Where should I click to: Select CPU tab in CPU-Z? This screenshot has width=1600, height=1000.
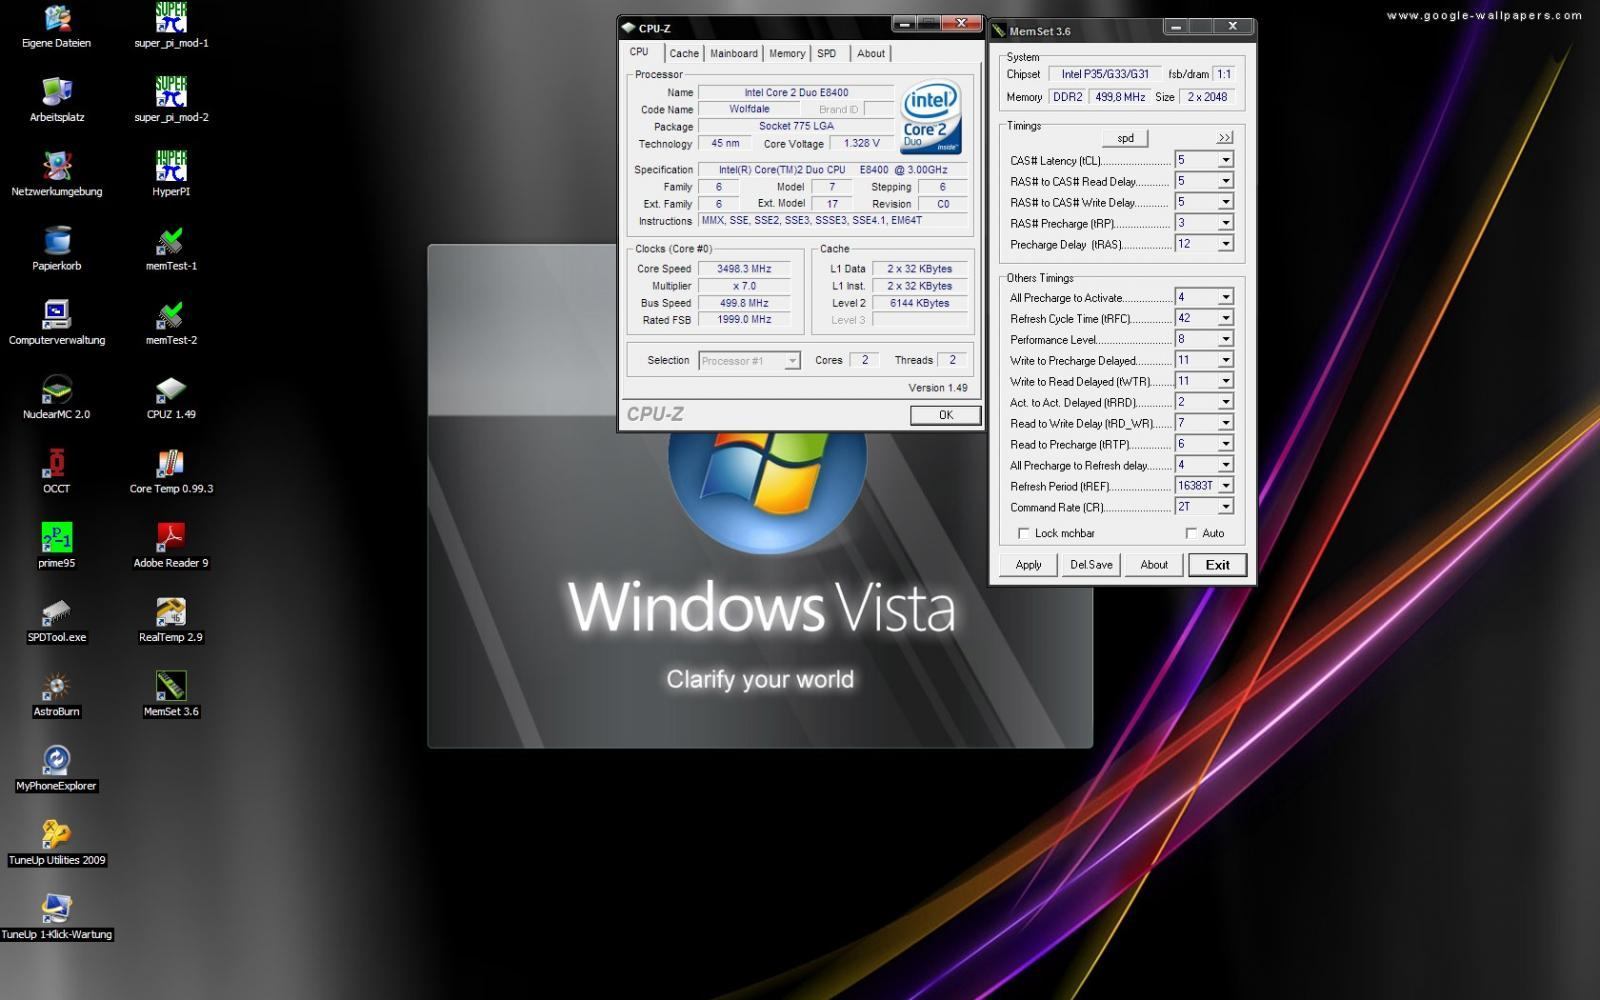click(639, 52)
